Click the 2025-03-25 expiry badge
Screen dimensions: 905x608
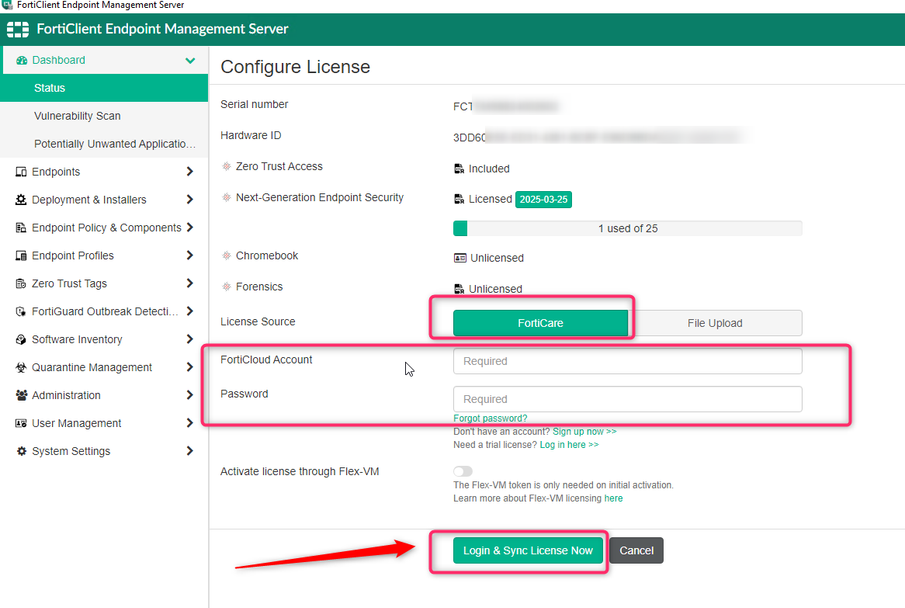click(x=543, y=199)
